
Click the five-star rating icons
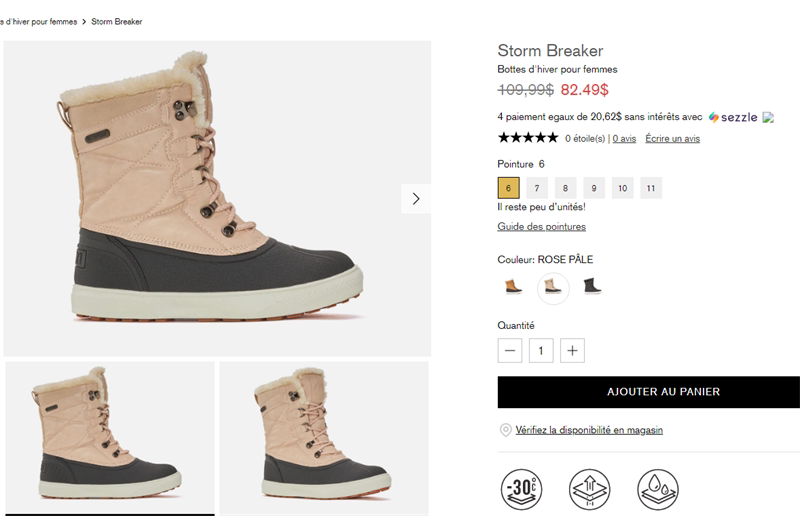(x=528, y=138)
